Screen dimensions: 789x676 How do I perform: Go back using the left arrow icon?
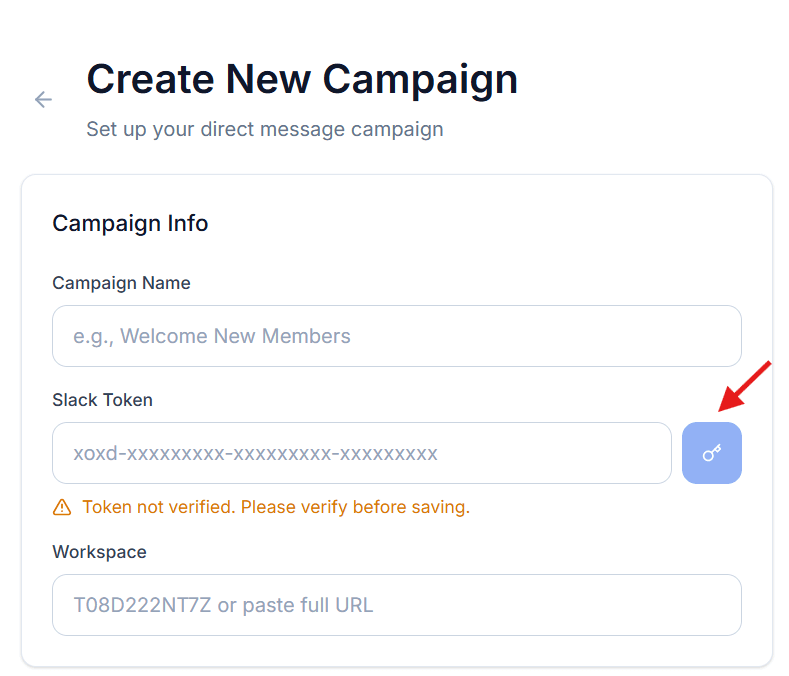point(43,99)
